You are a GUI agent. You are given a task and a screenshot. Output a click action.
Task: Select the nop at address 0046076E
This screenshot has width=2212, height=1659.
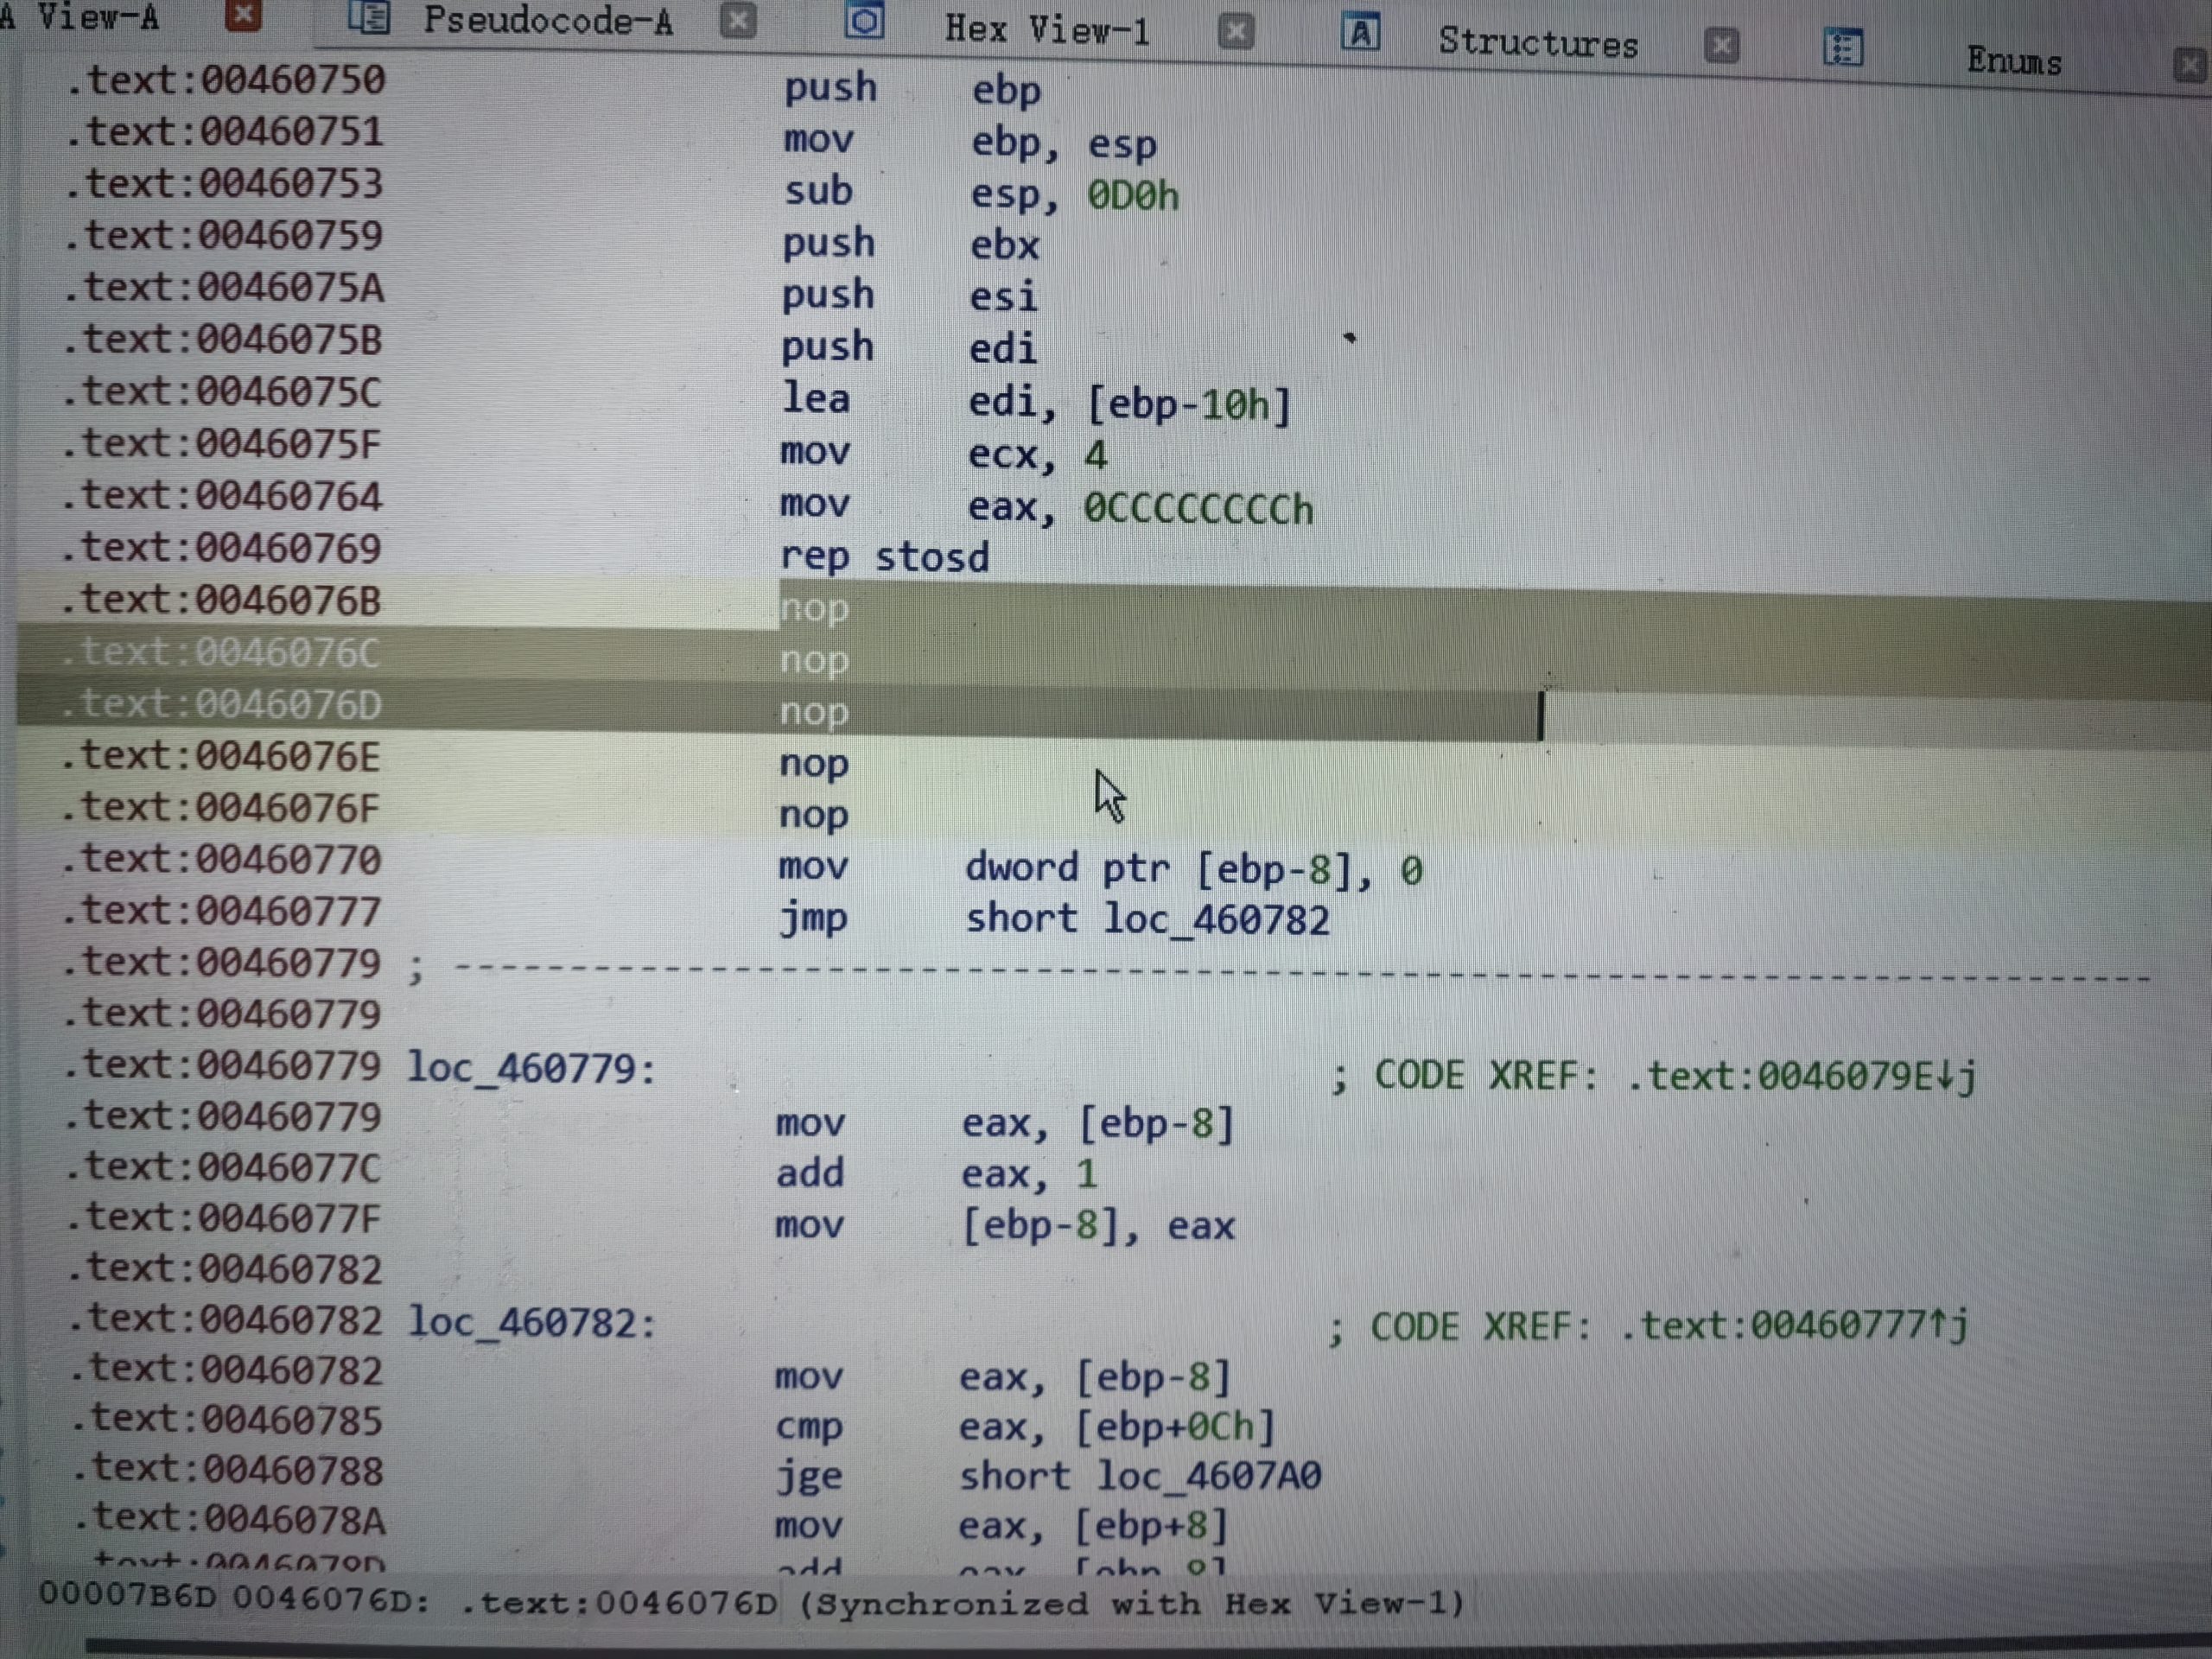814,763
